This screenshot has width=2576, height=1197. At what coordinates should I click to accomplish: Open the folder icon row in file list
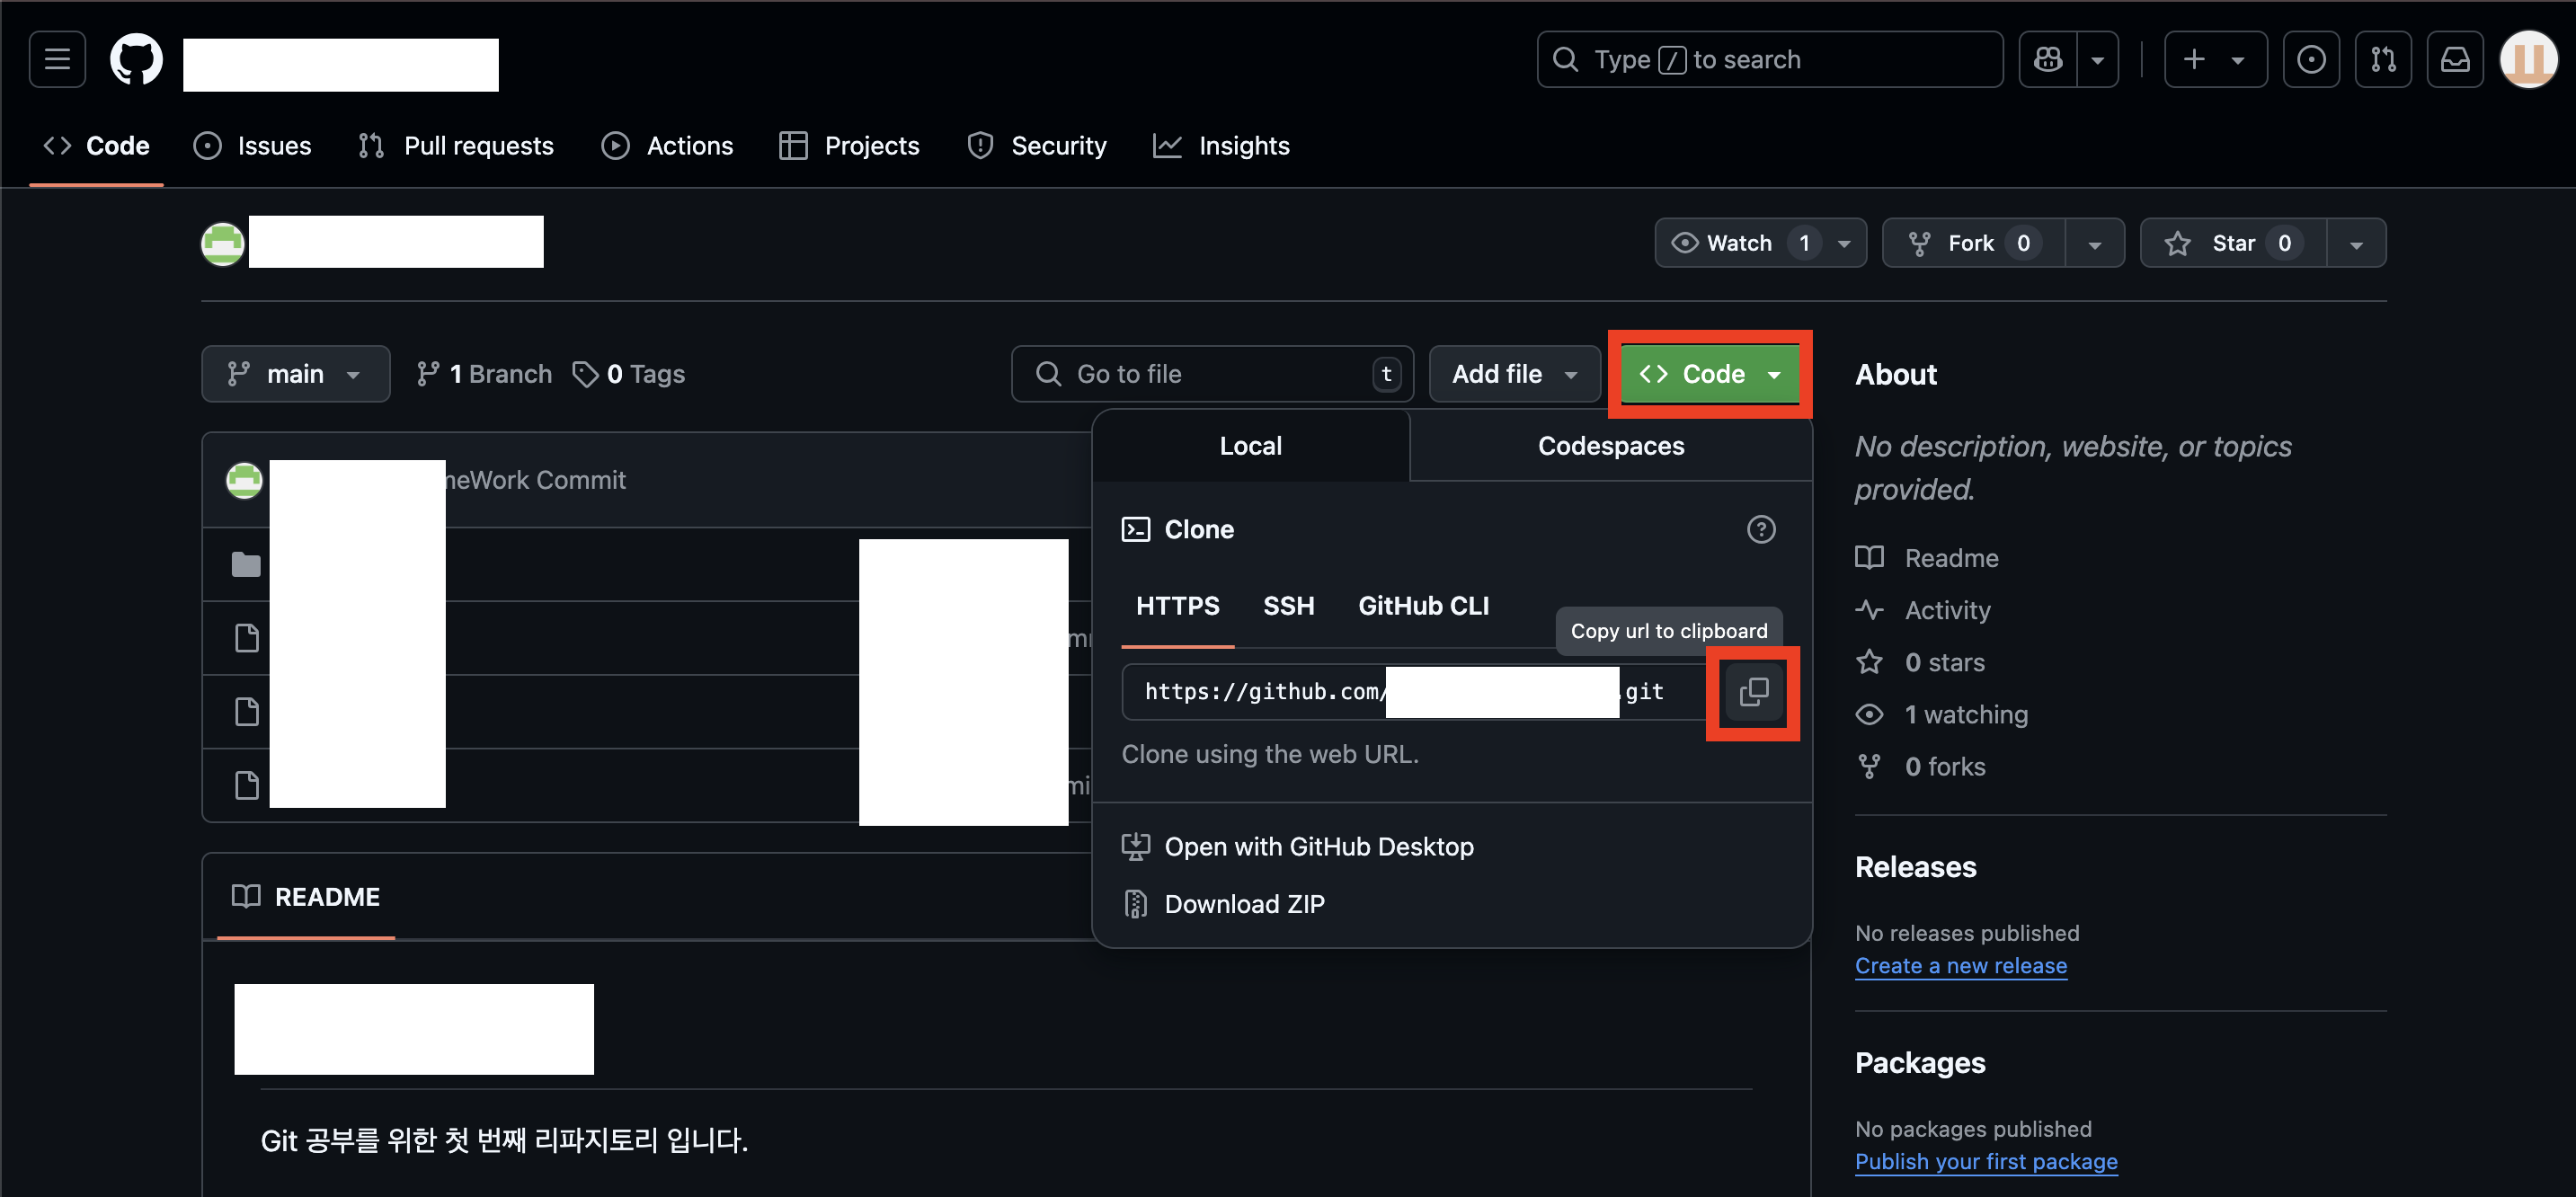246,564
